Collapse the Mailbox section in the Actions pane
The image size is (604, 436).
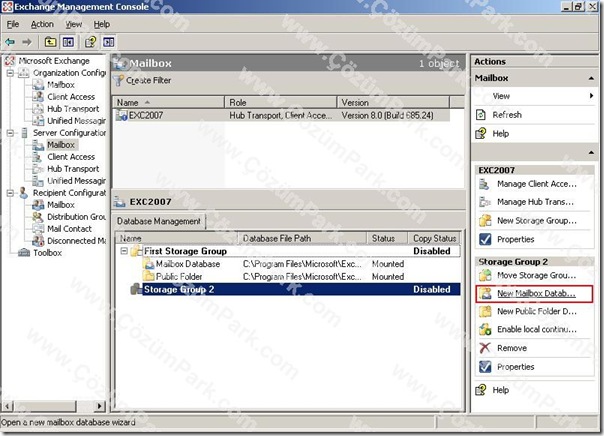[x=591, y=78]
